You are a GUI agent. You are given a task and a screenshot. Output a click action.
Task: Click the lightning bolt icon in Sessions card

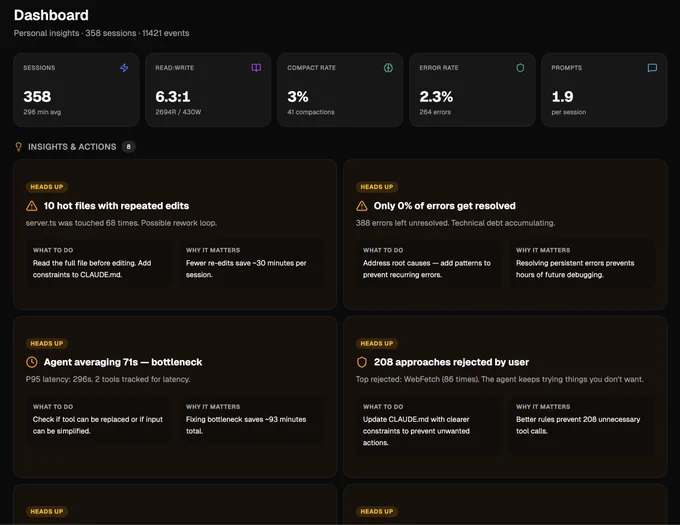click(124, 68)
